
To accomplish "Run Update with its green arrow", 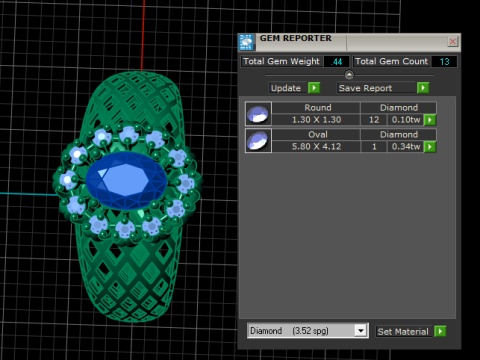I will coord(314,88).
